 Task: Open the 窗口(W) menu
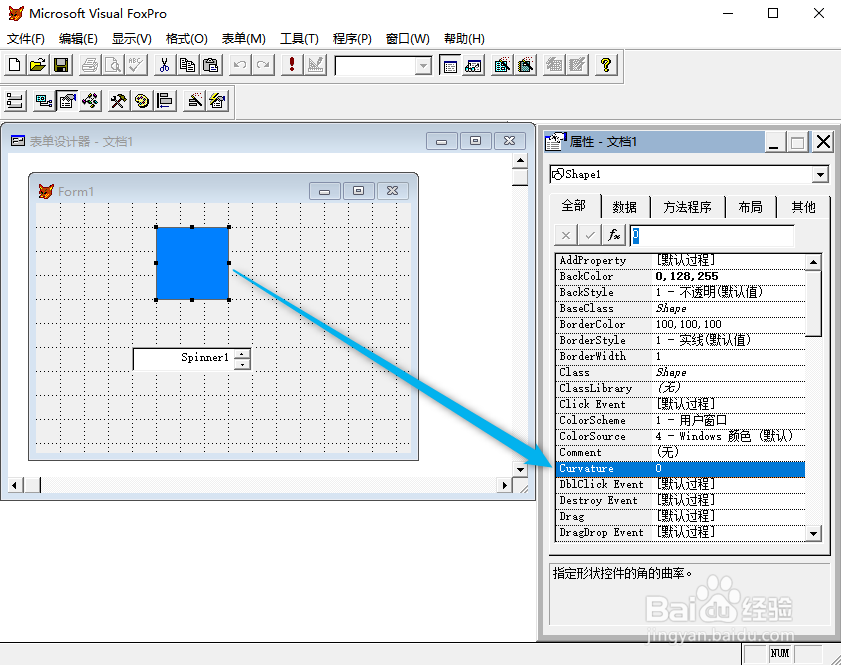click(x=408, y=39)
